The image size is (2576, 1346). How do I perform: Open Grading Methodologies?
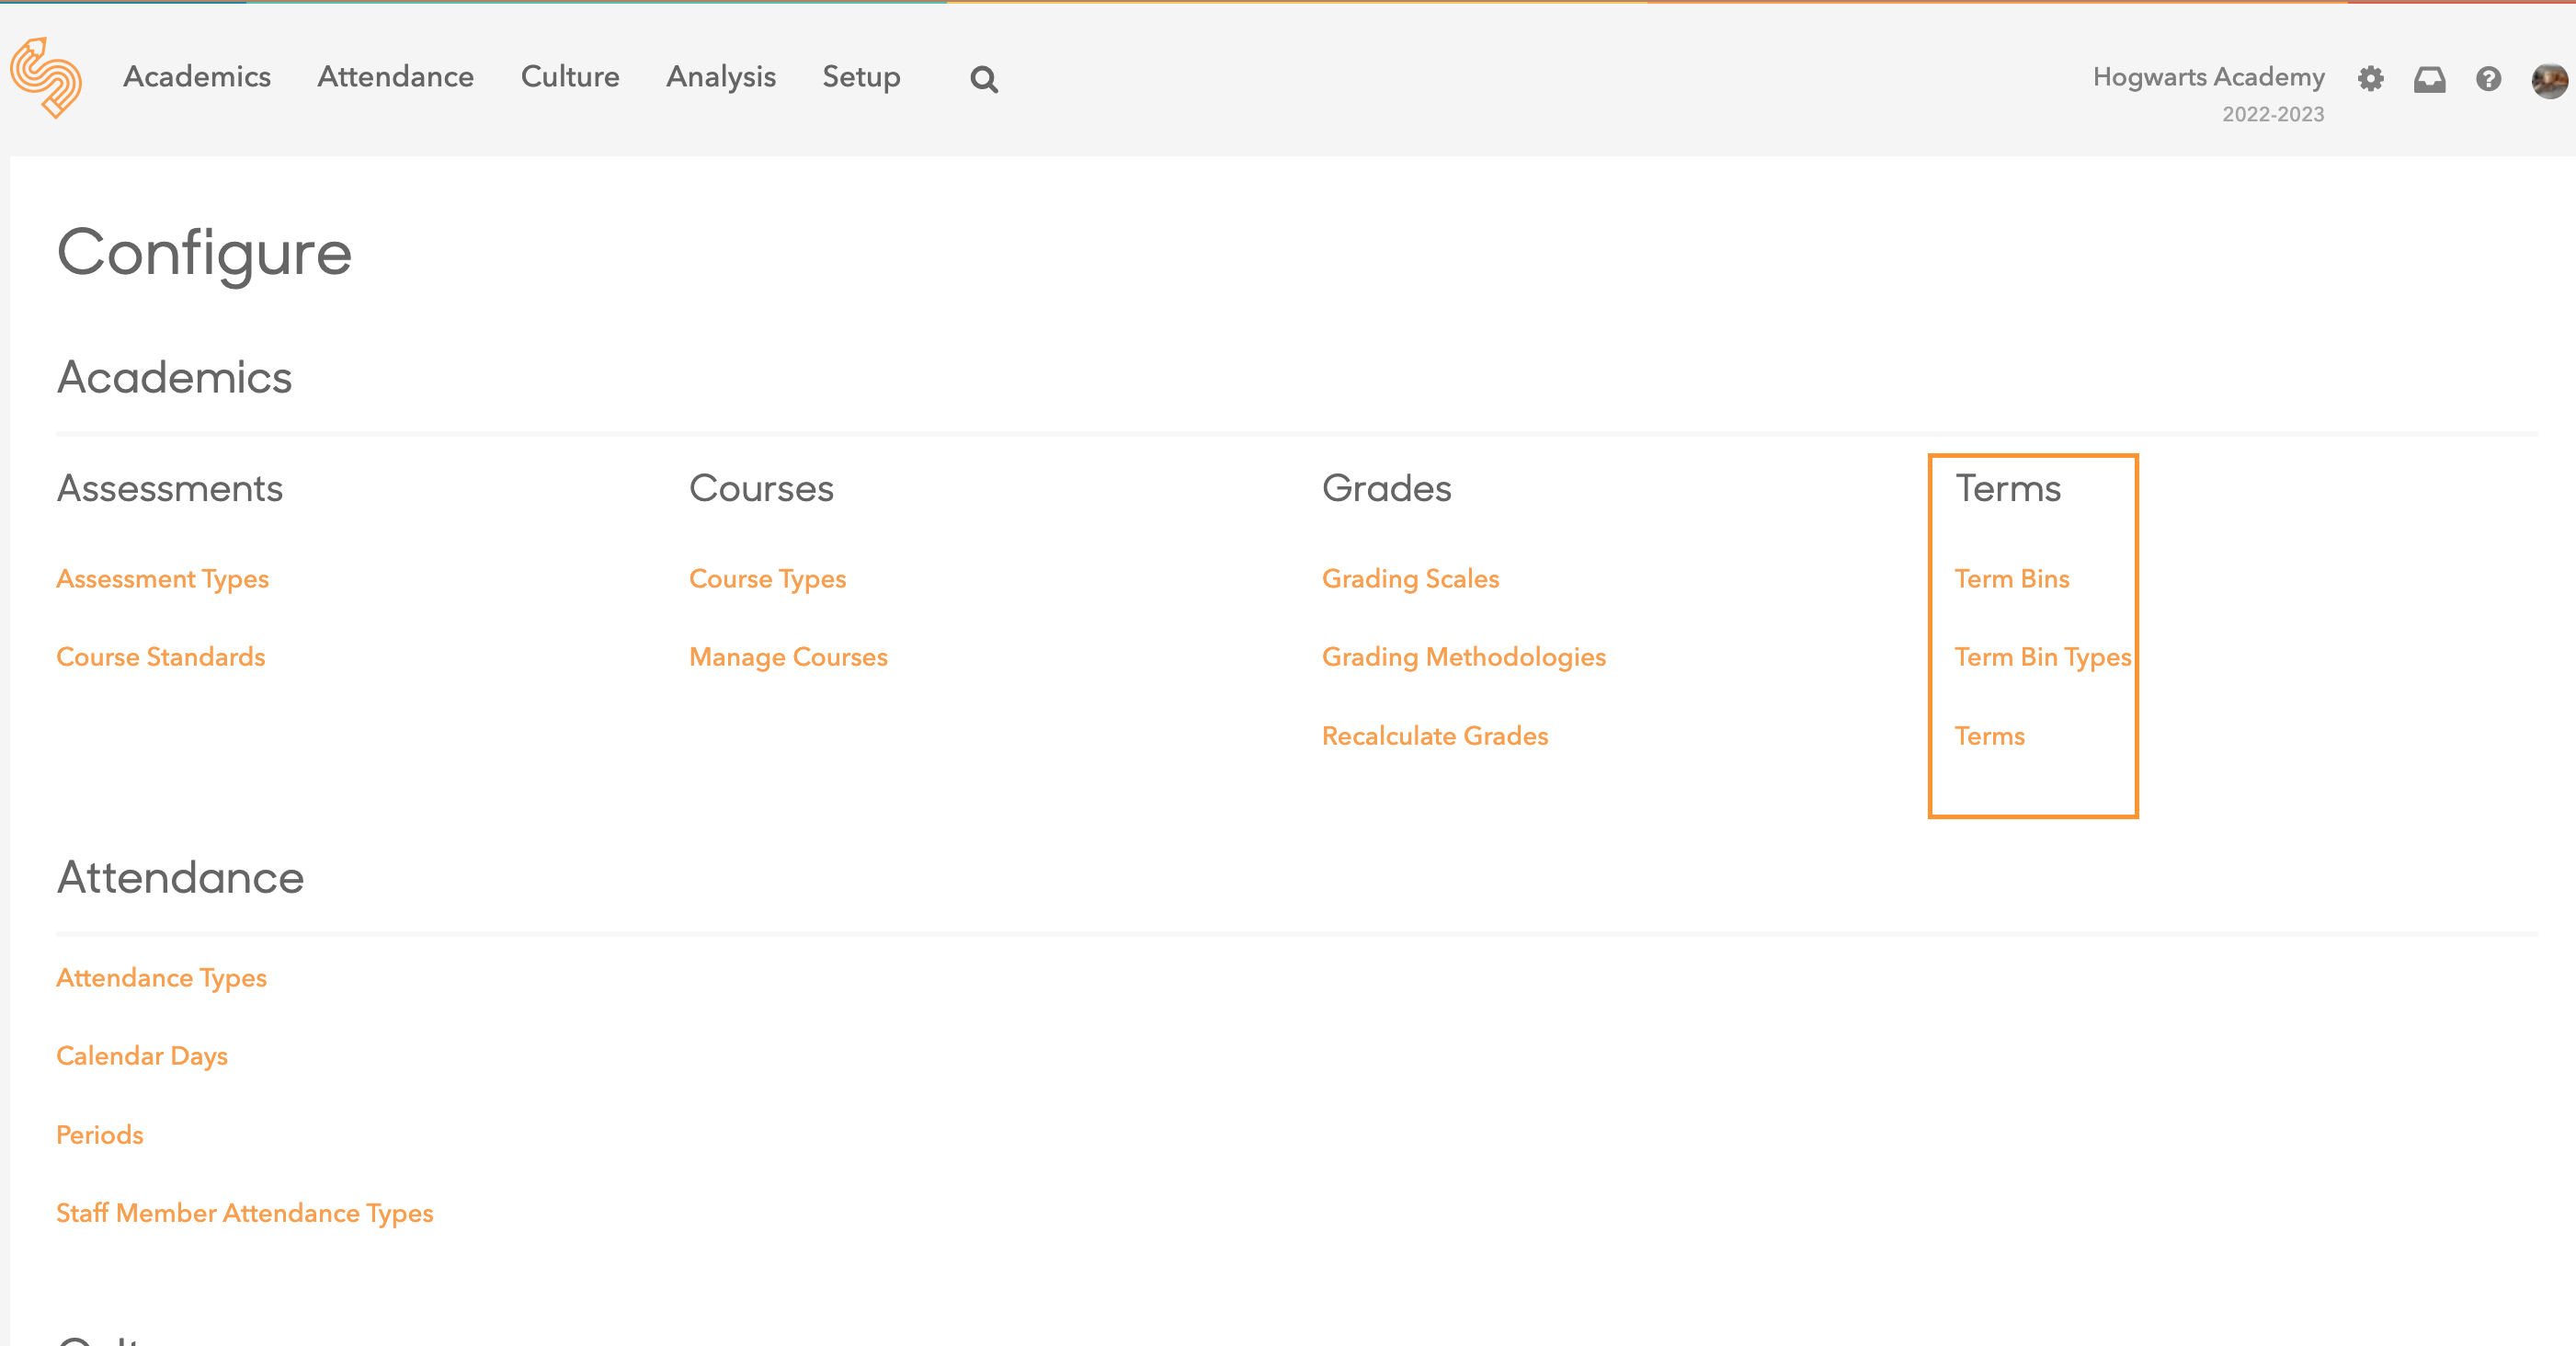[x=1463, y=657]
